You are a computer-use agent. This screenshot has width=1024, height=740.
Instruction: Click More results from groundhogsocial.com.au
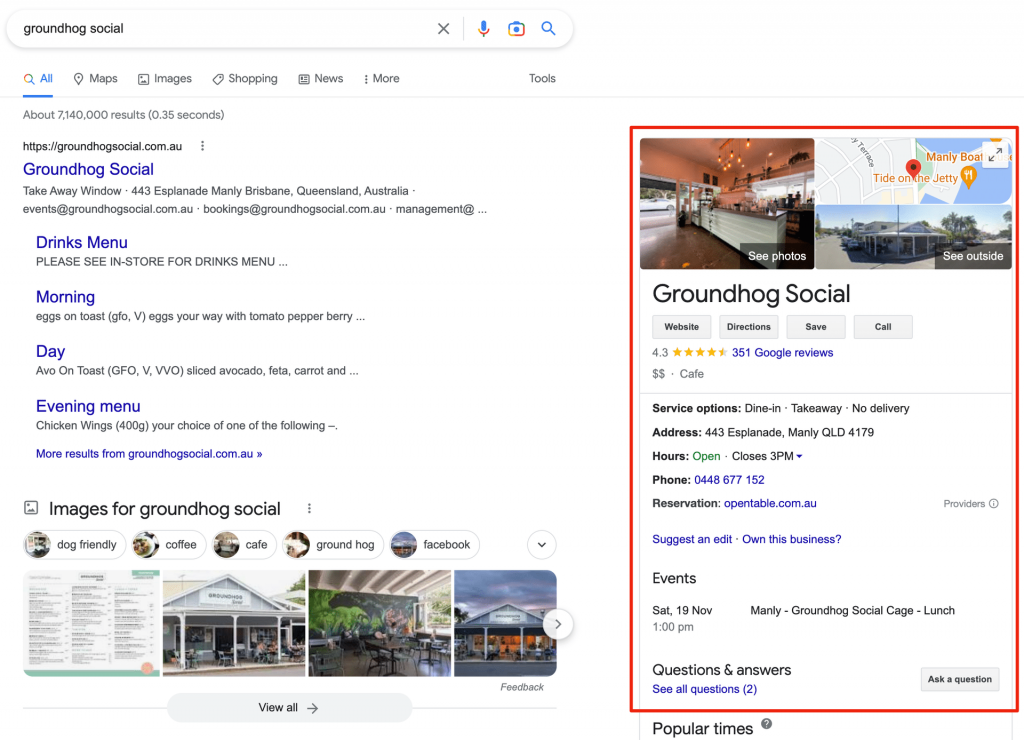click(x=149, y=454)
